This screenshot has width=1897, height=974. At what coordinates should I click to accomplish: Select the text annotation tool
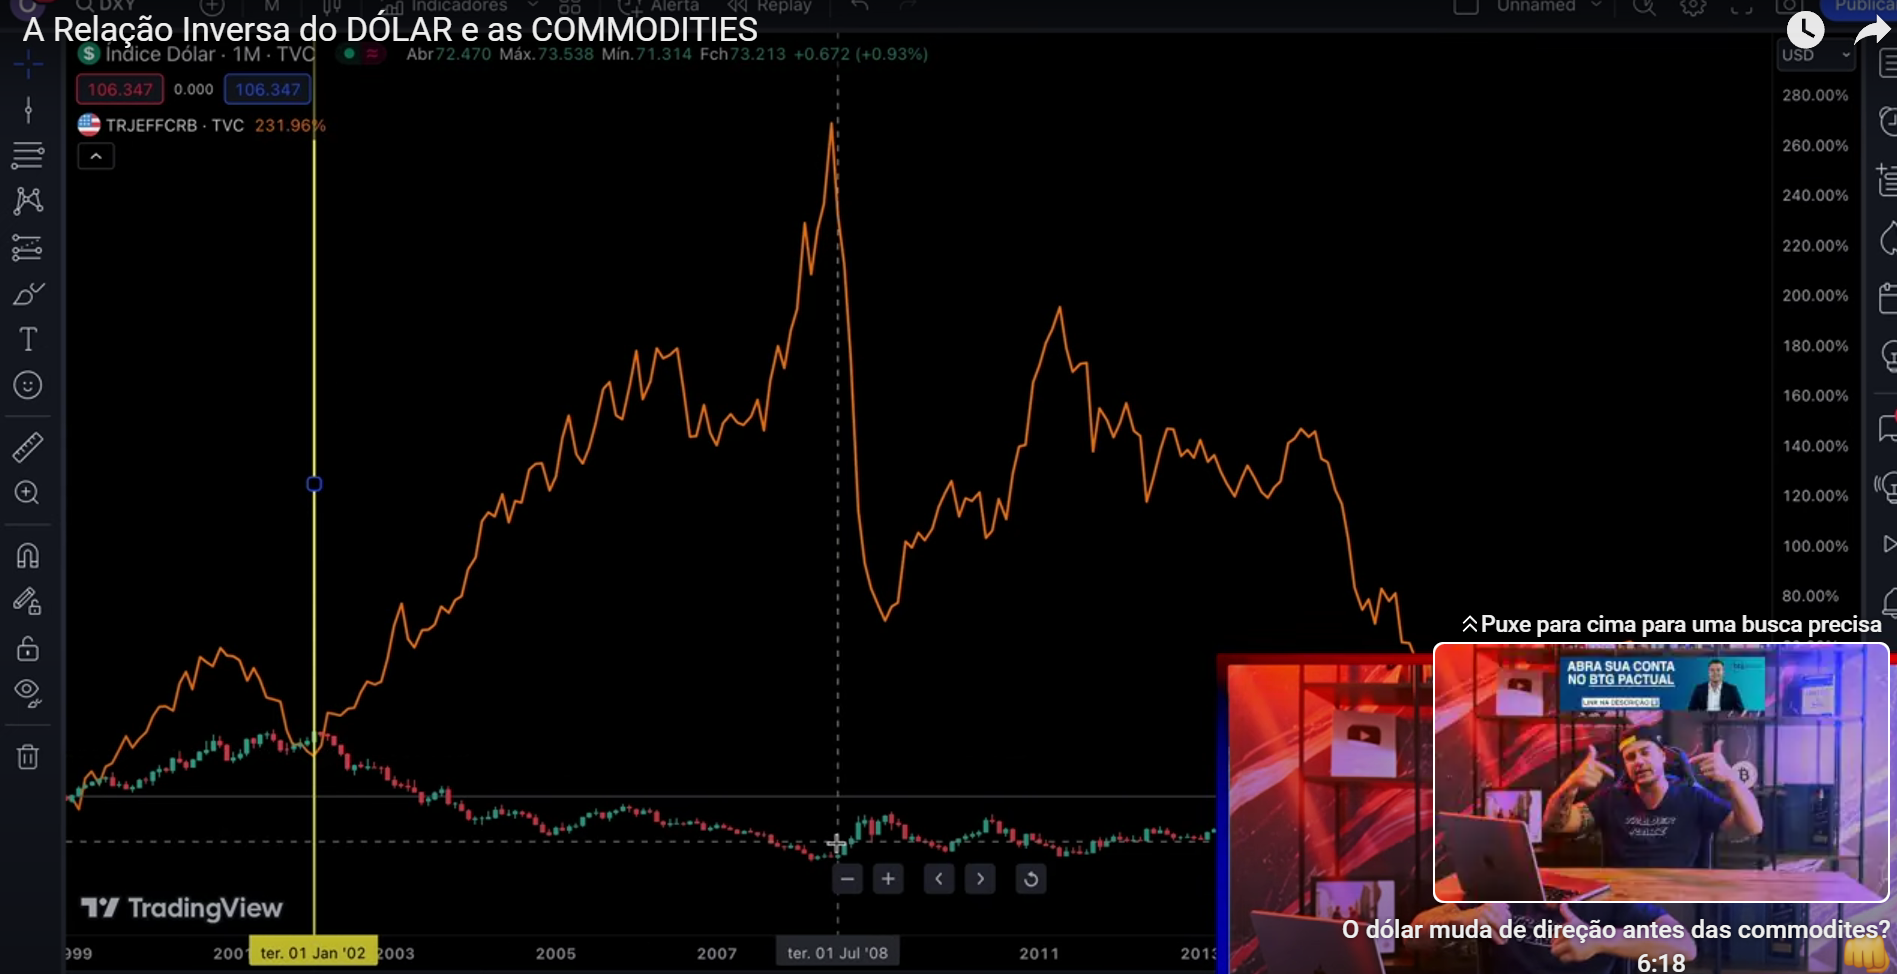coord(28,340)
